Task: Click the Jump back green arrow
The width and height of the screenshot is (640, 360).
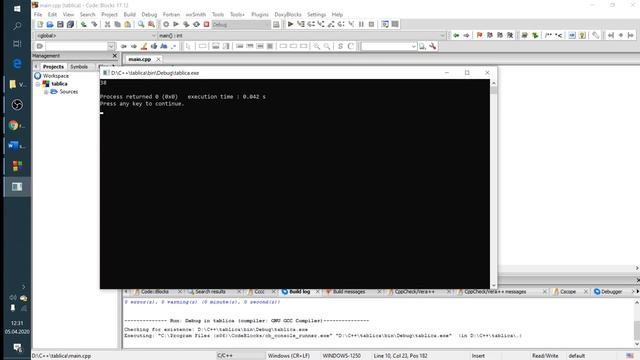Action: pyautogui.click(x=456, y=36)
